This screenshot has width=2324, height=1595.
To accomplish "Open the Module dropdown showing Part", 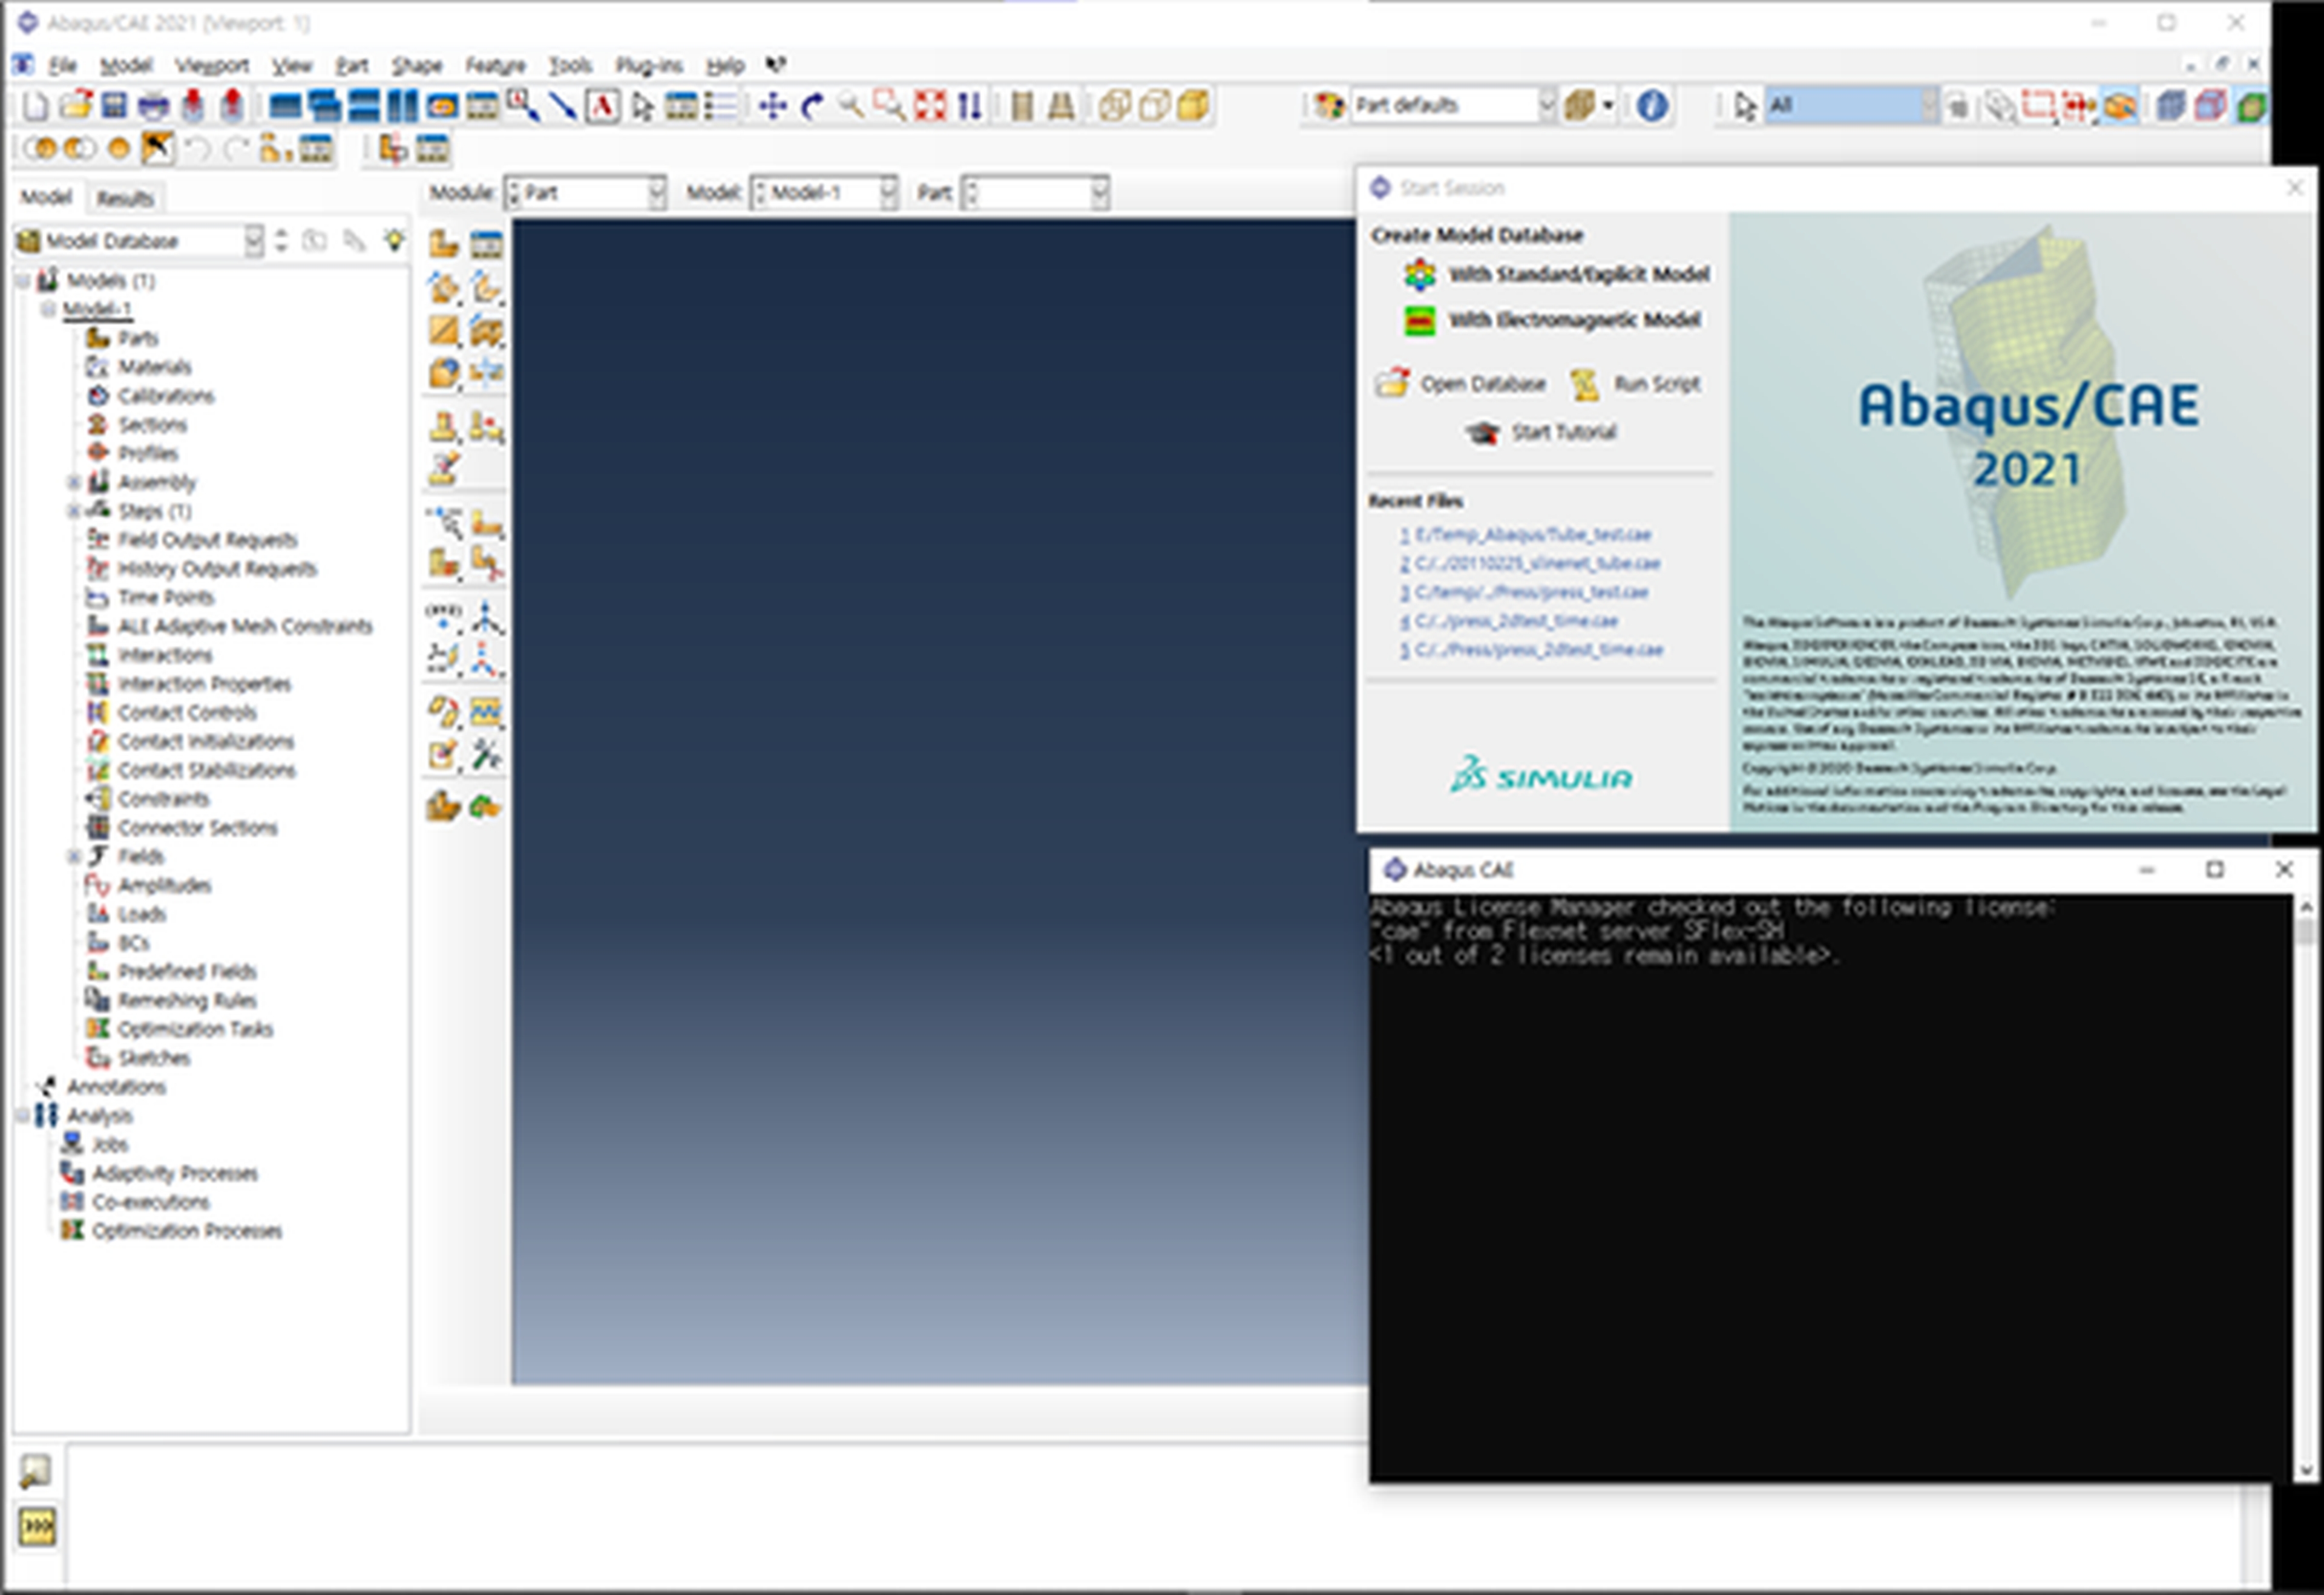I will [585, 192].
